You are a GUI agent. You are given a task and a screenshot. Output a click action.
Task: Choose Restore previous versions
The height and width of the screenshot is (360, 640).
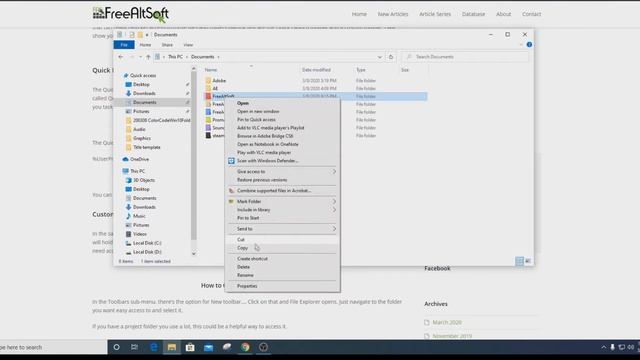[262, 180]
